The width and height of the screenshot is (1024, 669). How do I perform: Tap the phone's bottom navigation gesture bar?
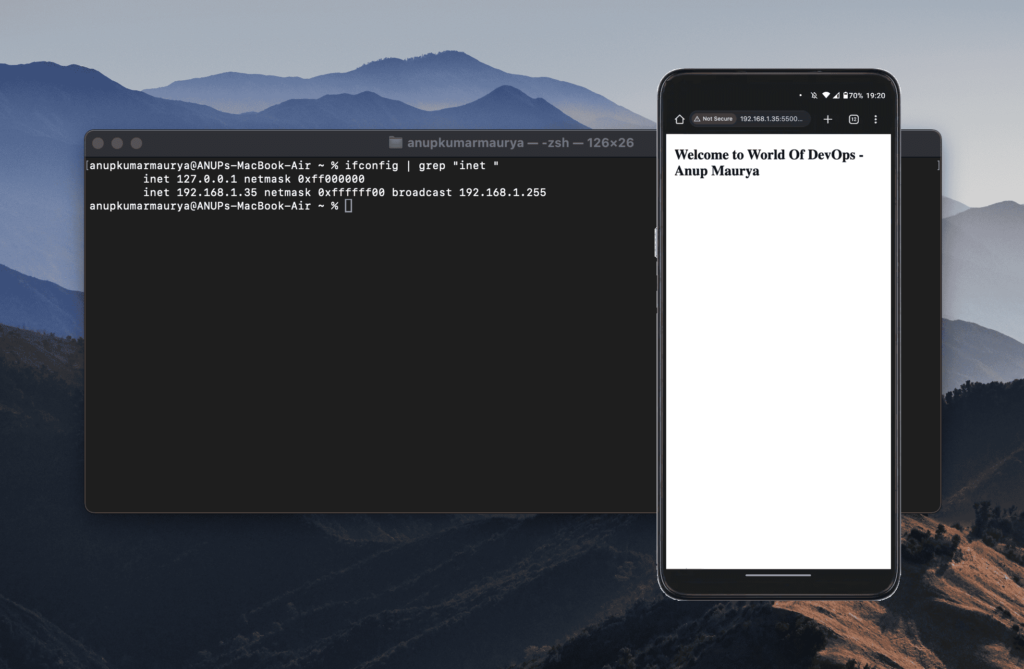[x=778, y=574]
